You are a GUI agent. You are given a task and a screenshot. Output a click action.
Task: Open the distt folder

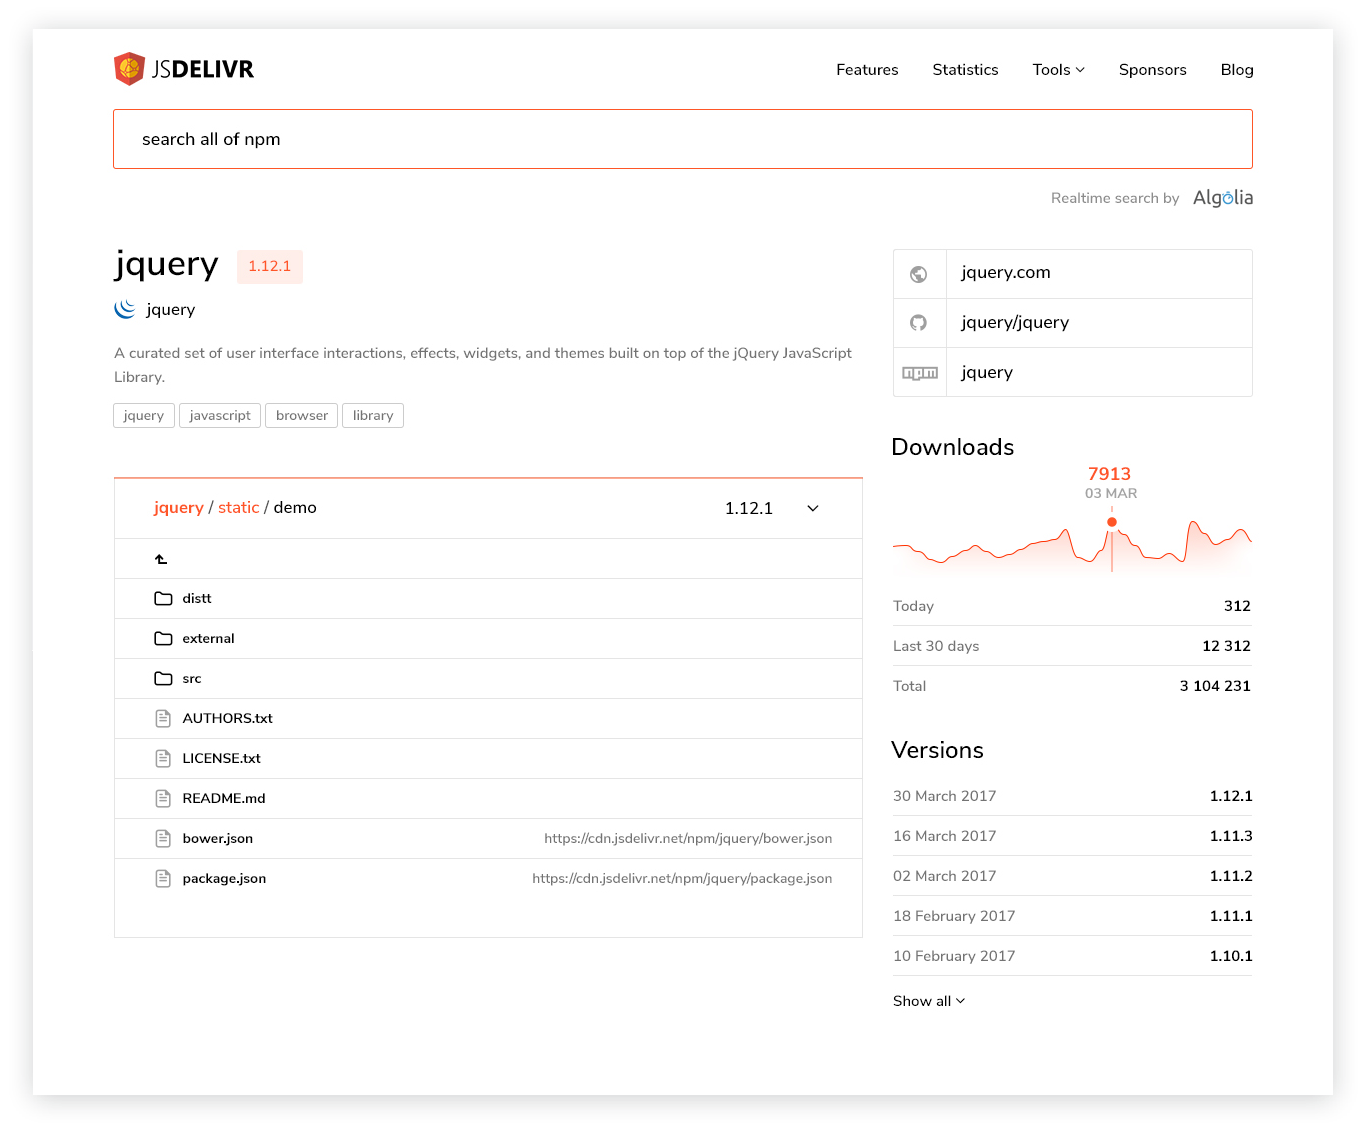tap(197, 599)
